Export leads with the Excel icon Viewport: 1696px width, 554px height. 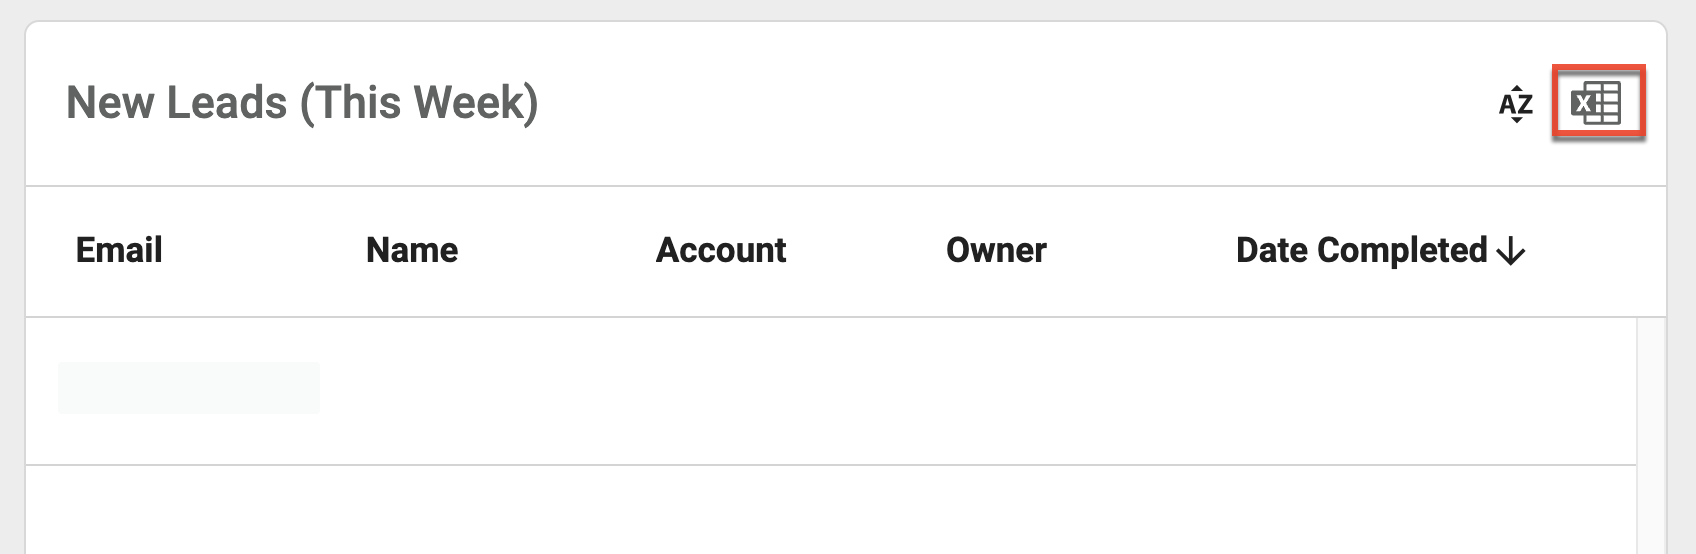coord(1596,103)
